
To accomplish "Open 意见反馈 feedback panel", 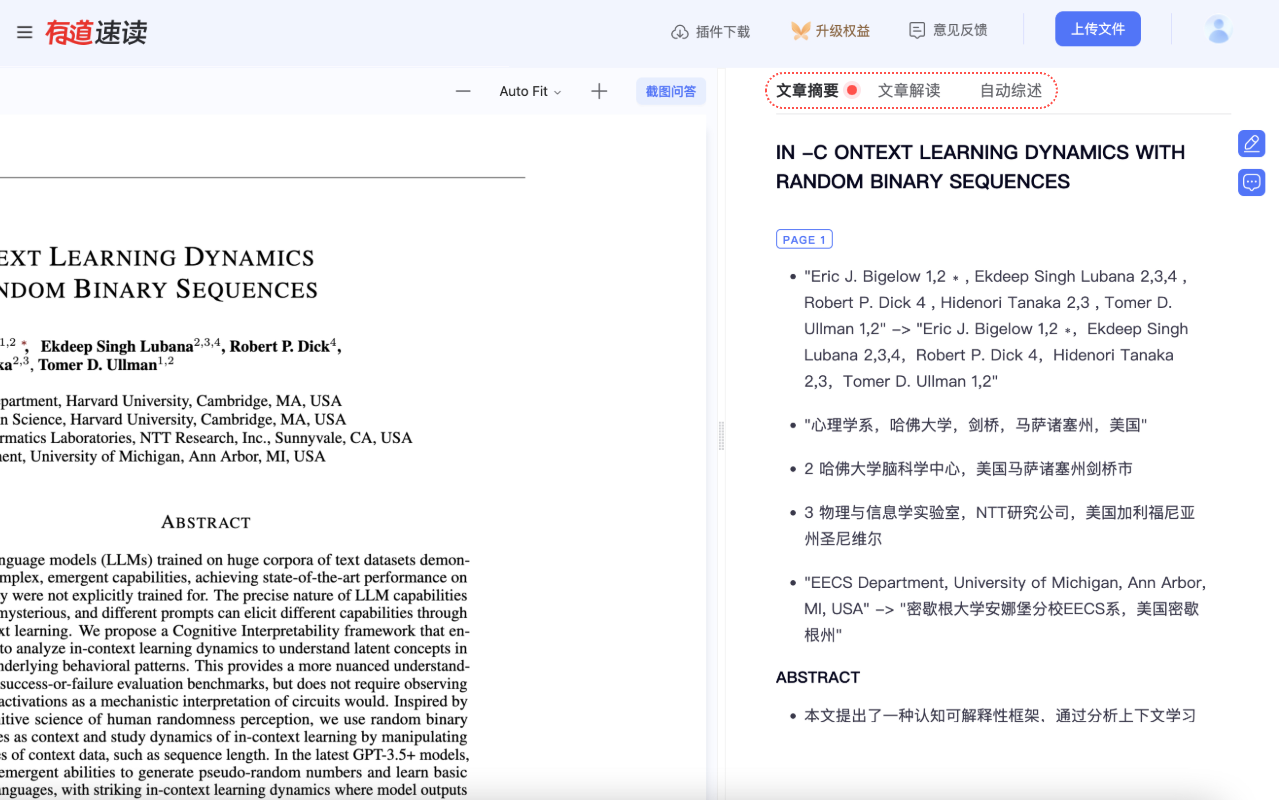I will (946, 30).
